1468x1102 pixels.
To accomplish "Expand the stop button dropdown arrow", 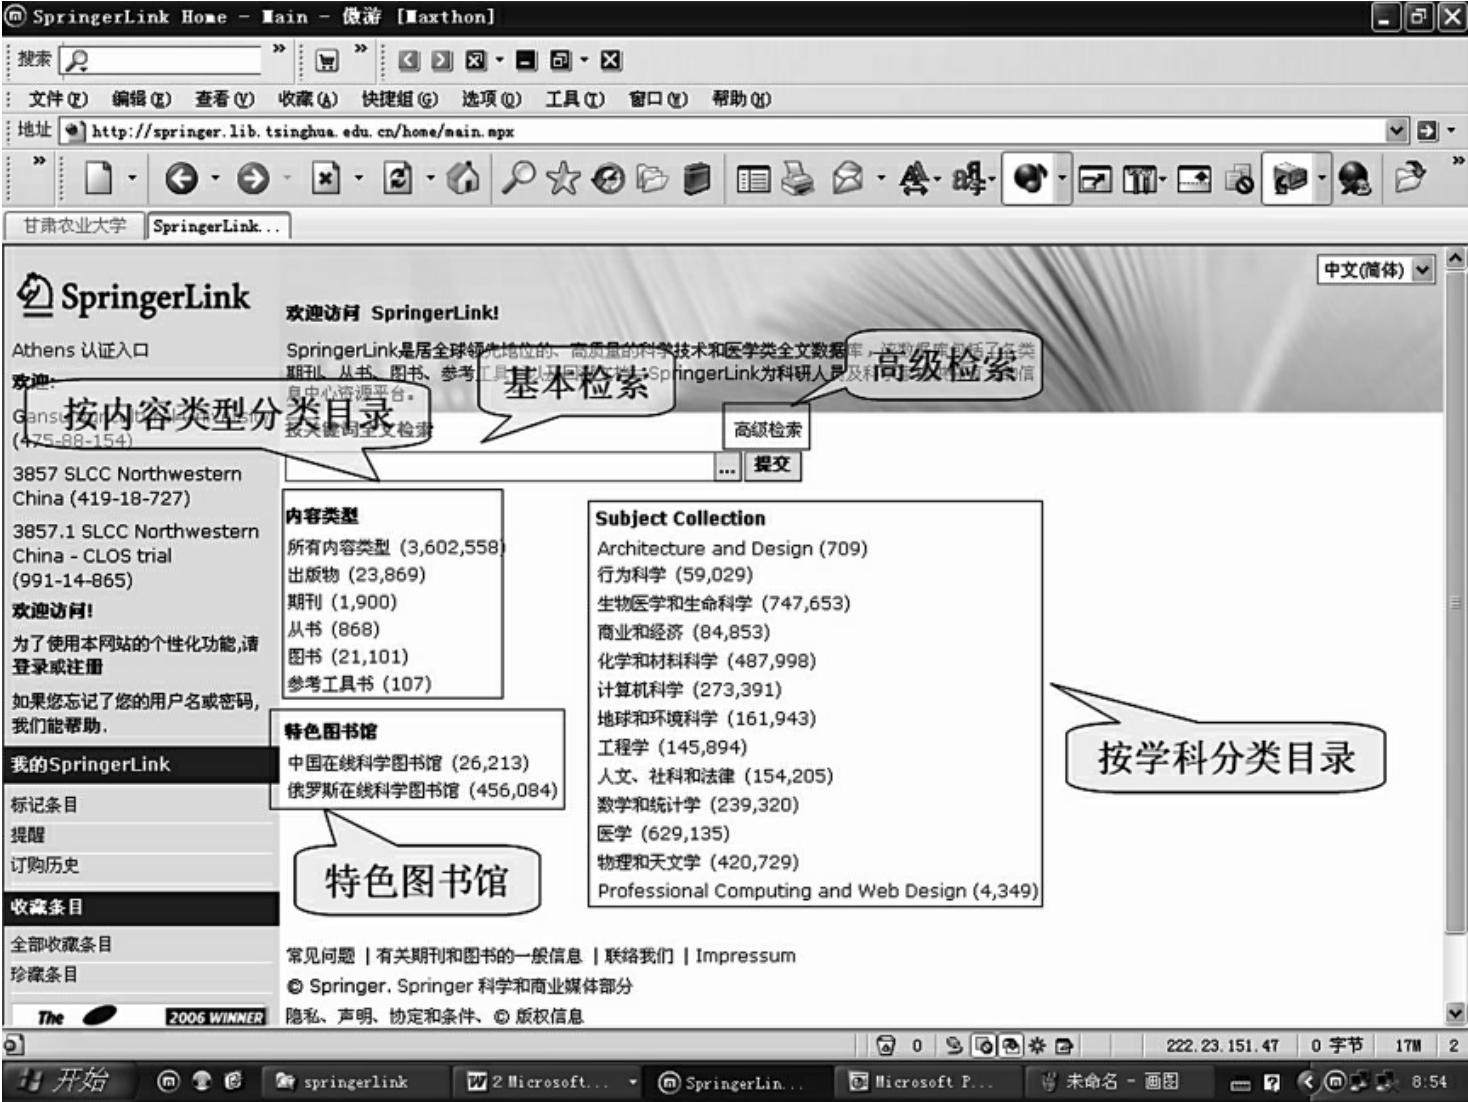I will tap(358, 179).
